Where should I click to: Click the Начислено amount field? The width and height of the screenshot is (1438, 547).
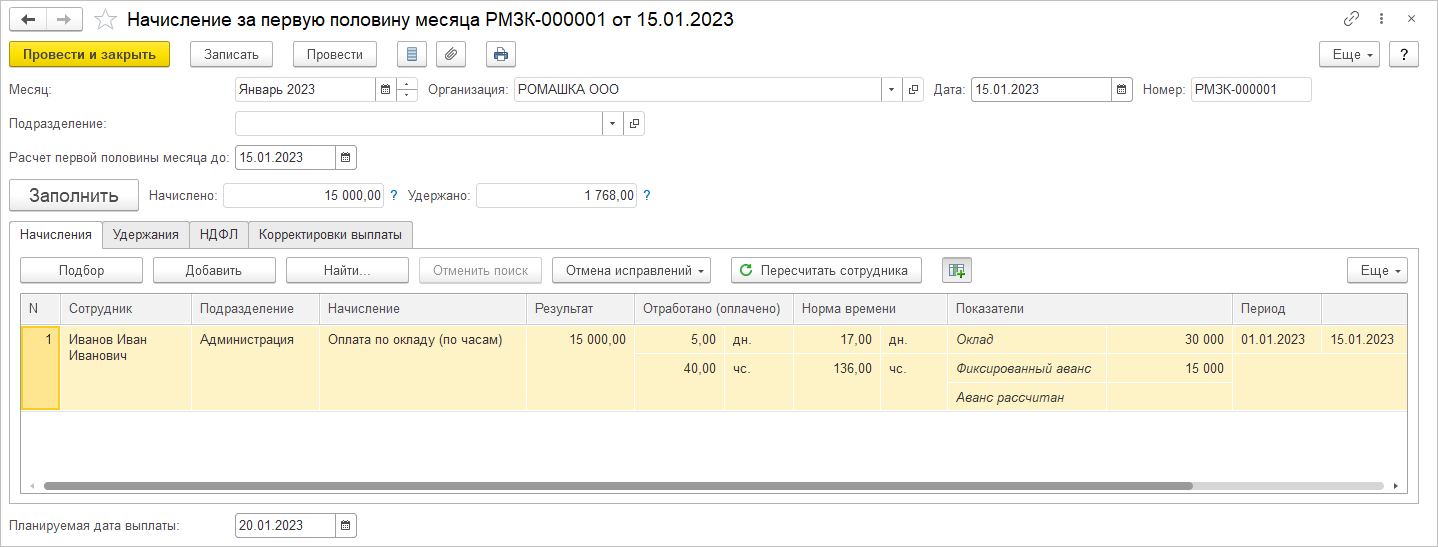(x=304, y=196)
